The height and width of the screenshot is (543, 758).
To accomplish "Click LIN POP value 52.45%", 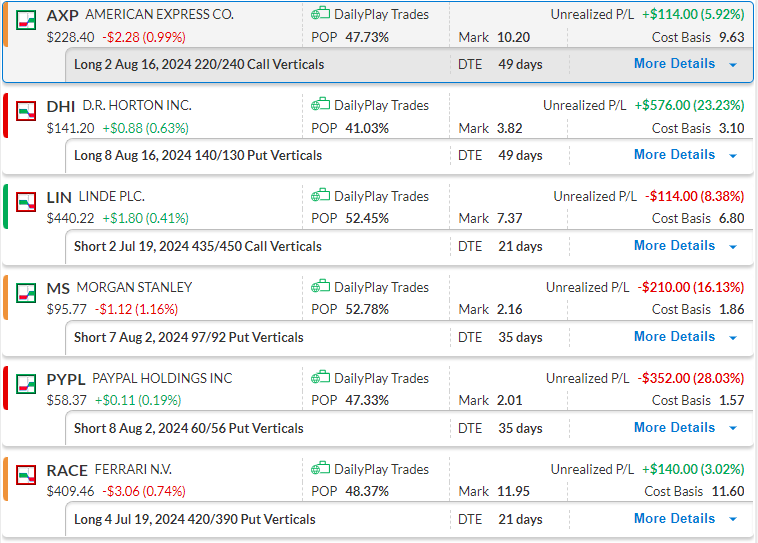I will [x=367, y=219].
